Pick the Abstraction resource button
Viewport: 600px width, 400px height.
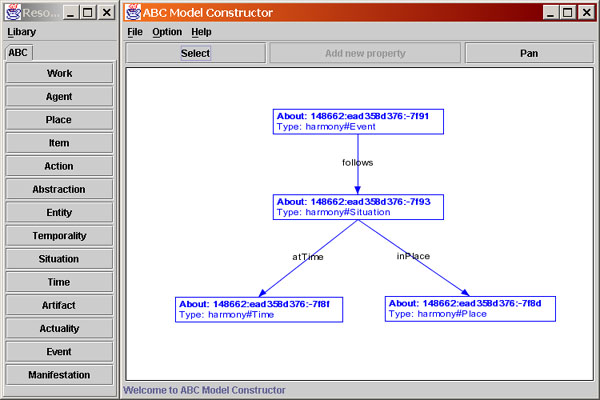pos(59,189)
